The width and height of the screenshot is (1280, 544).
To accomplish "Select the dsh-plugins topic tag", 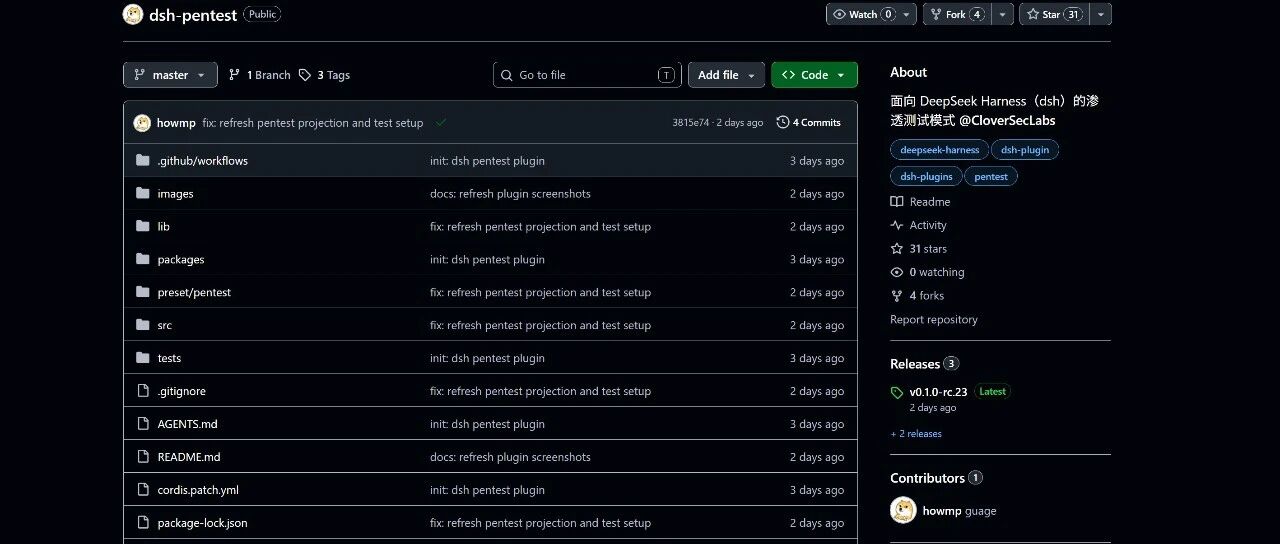I will tap(926, 176).
